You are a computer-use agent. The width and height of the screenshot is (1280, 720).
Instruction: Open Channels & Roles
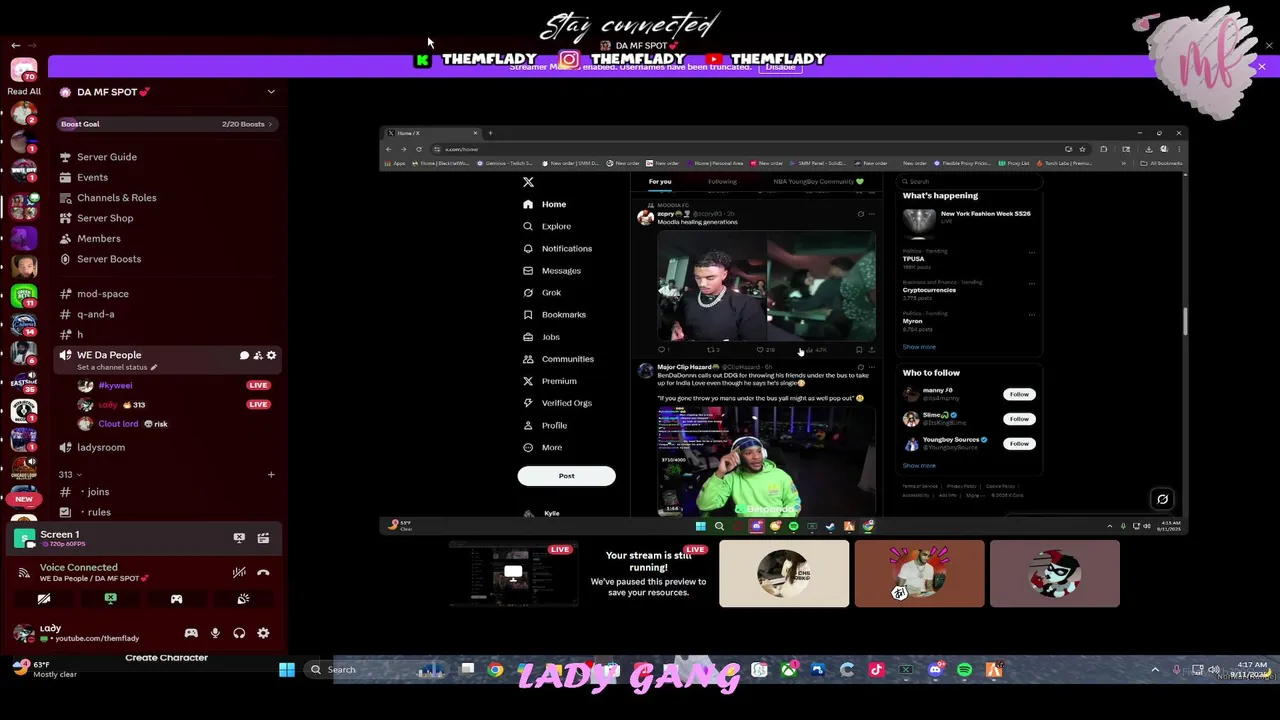click(x=116, y=198)
